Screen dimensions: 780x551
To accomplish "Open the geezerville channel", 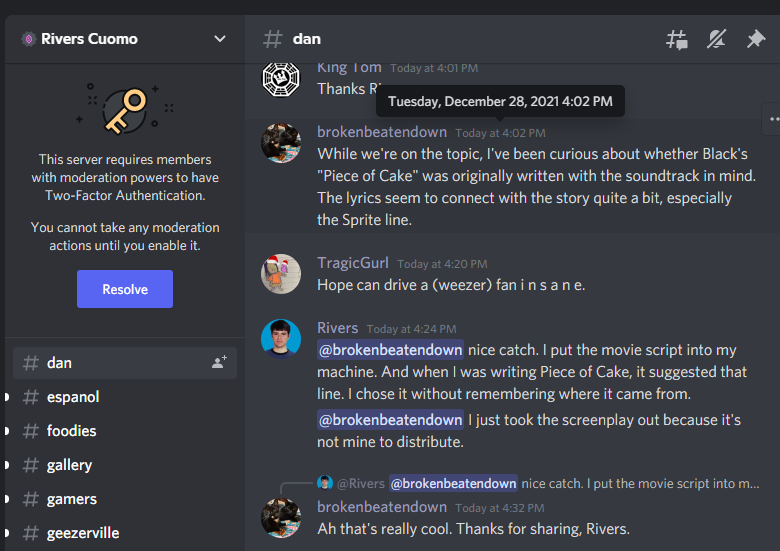I will pyautogui.click(x=83, y=533).
